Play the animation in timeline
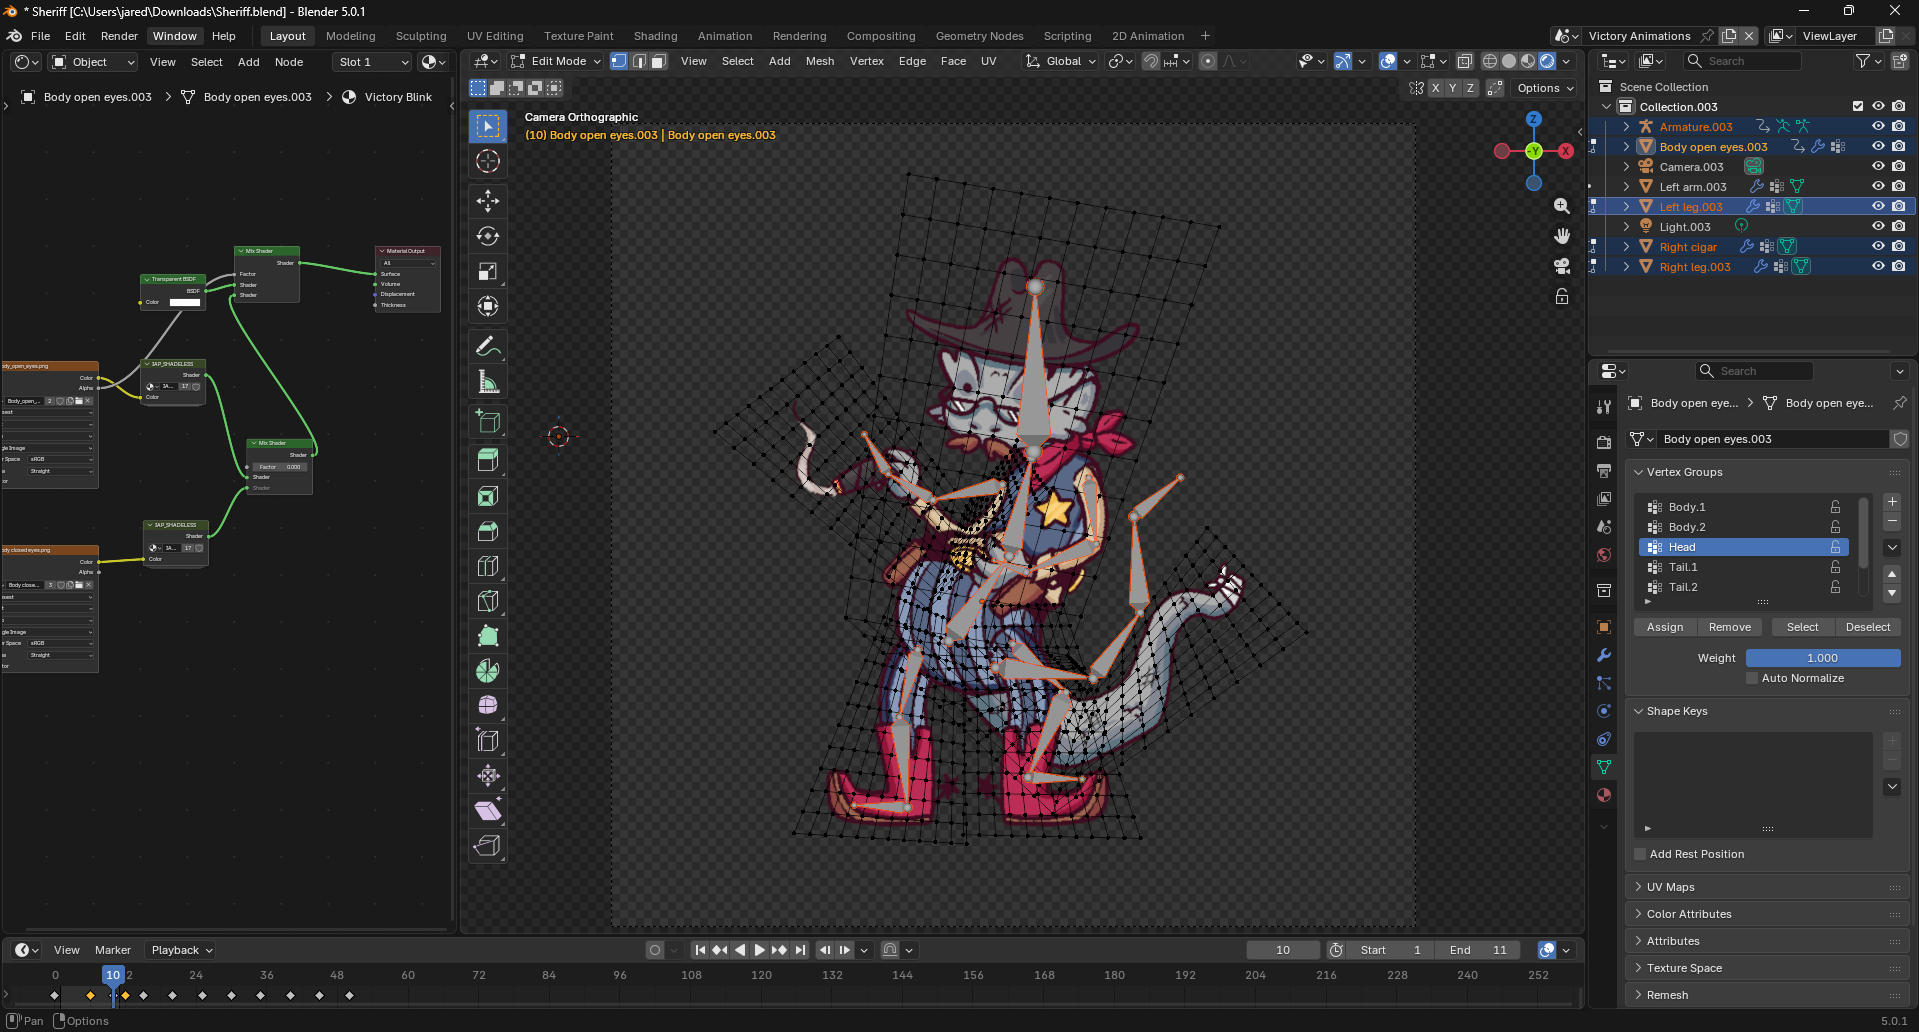Viewport: 1919px width, 1032px height. coord(759,950)
